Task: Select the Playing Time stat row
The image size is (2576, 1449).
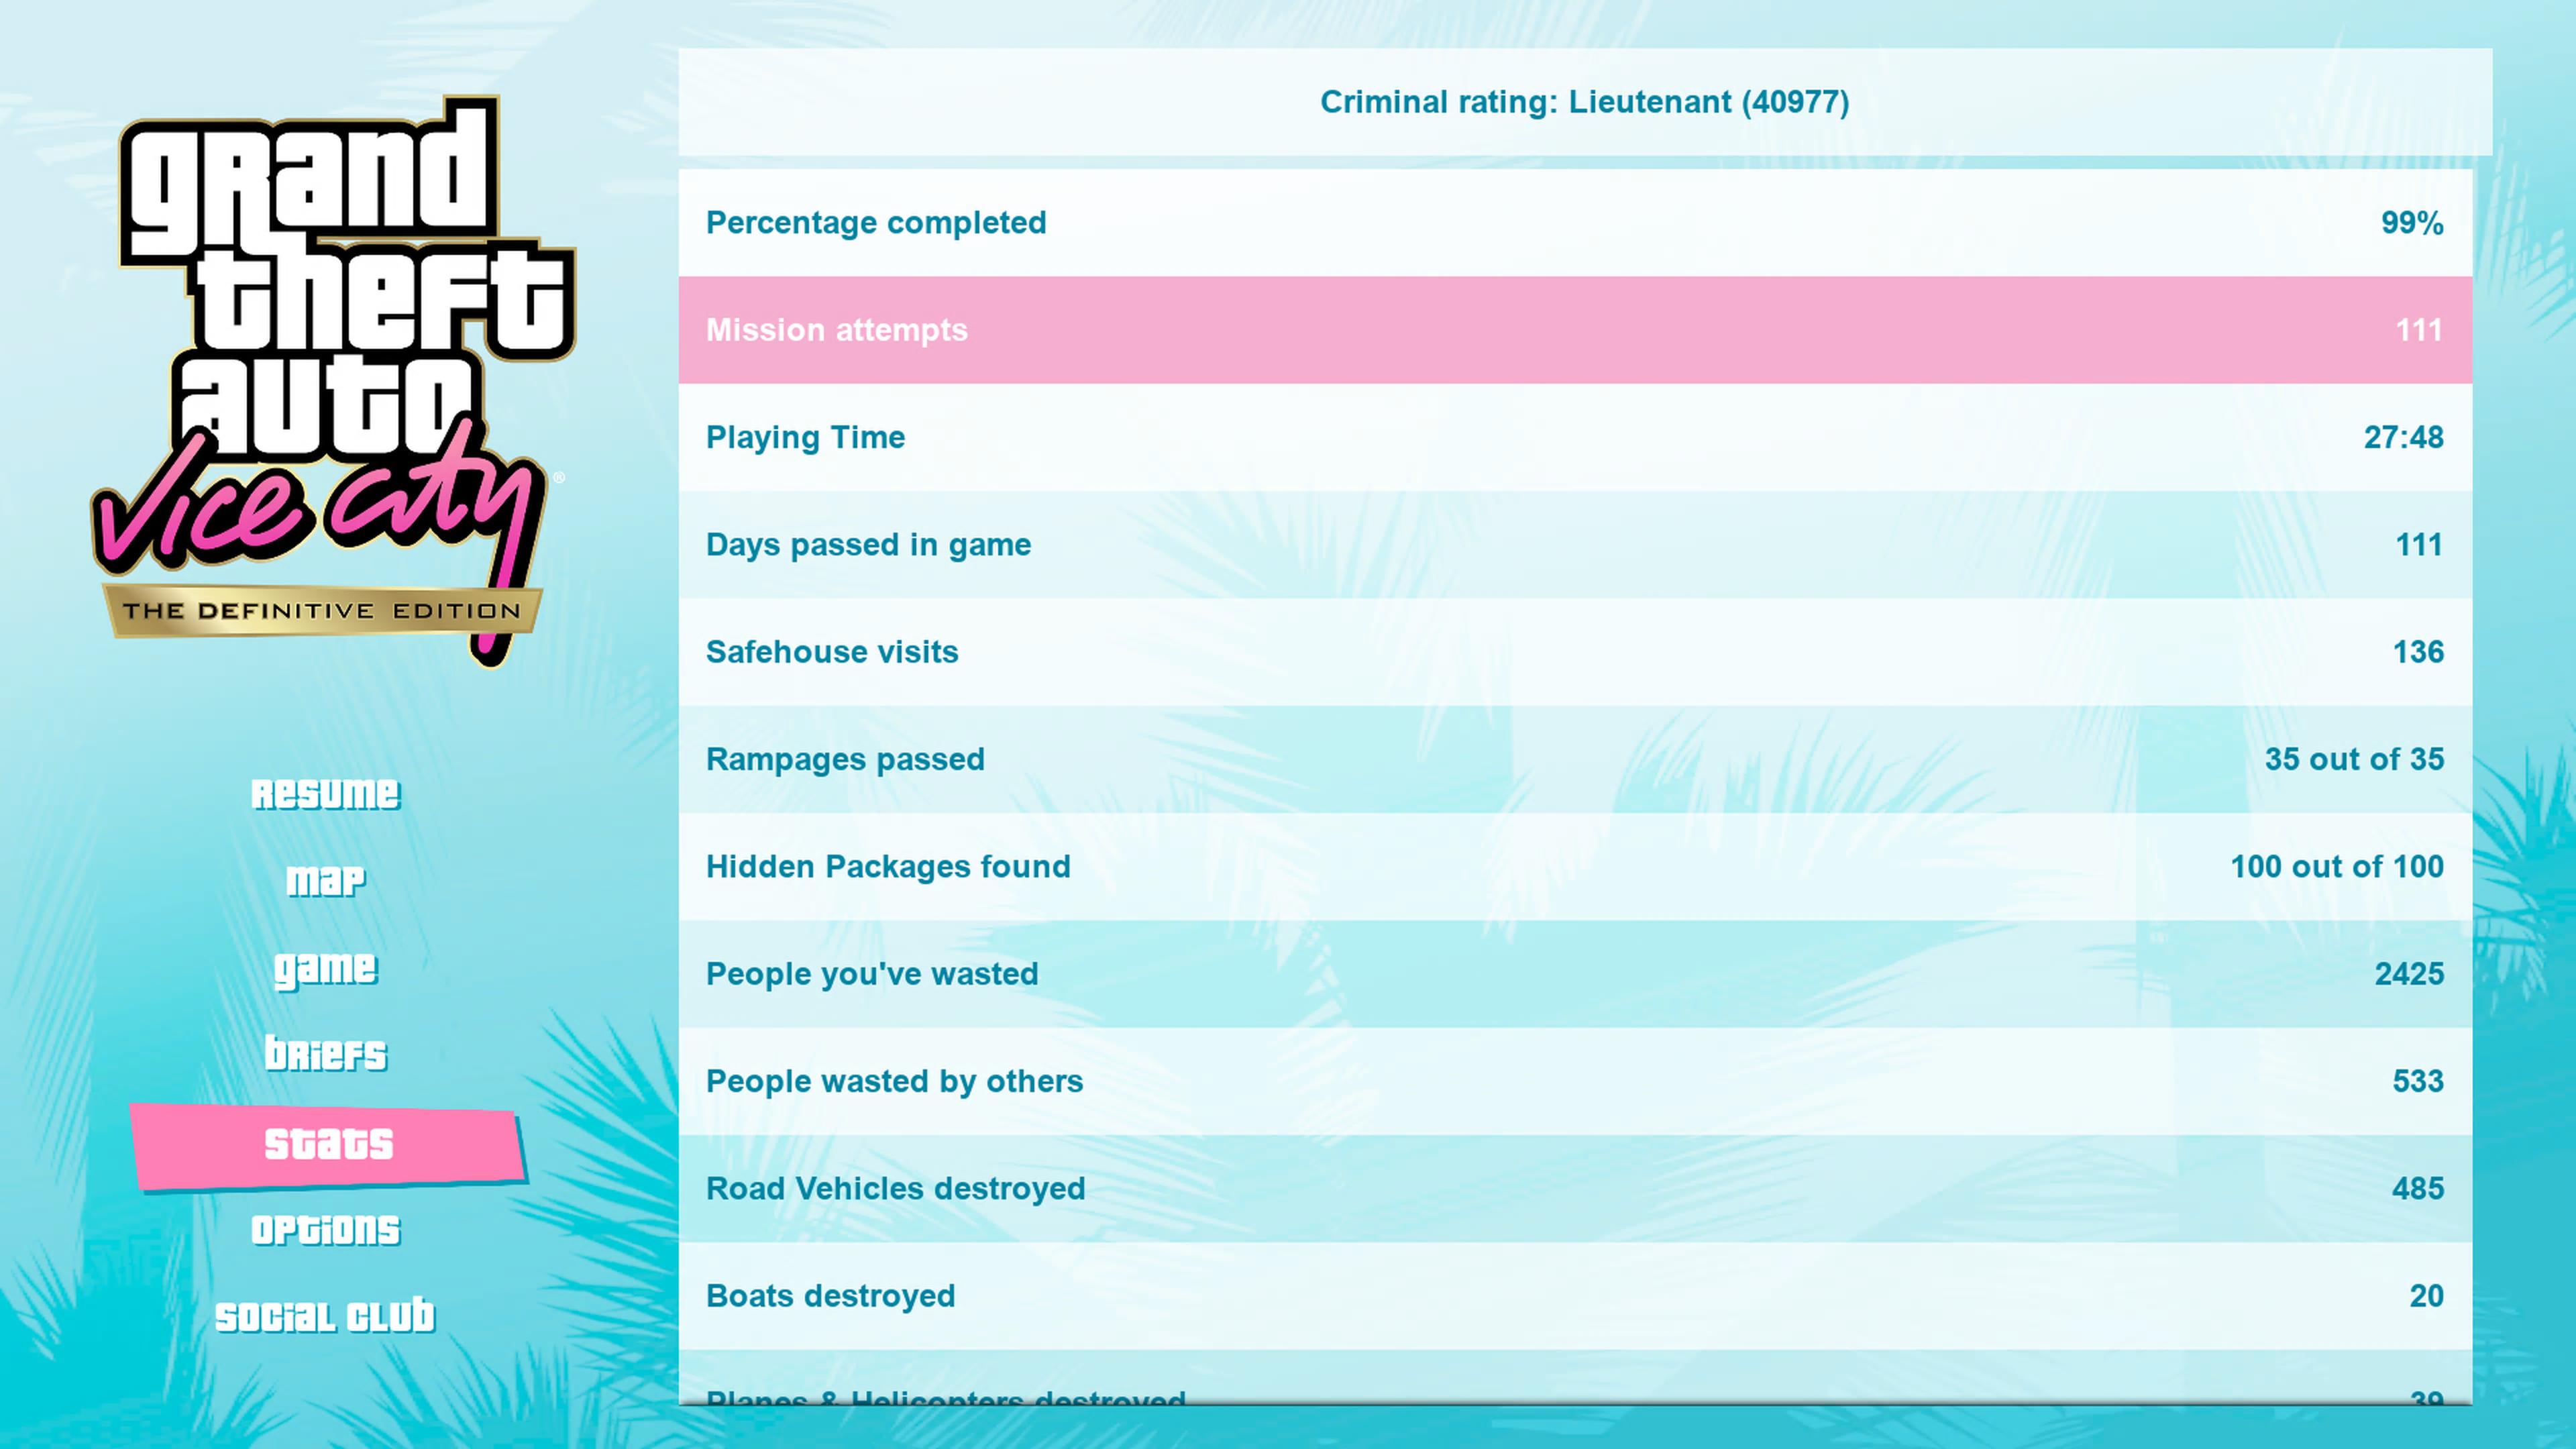Action: [x=1575, y=437]
